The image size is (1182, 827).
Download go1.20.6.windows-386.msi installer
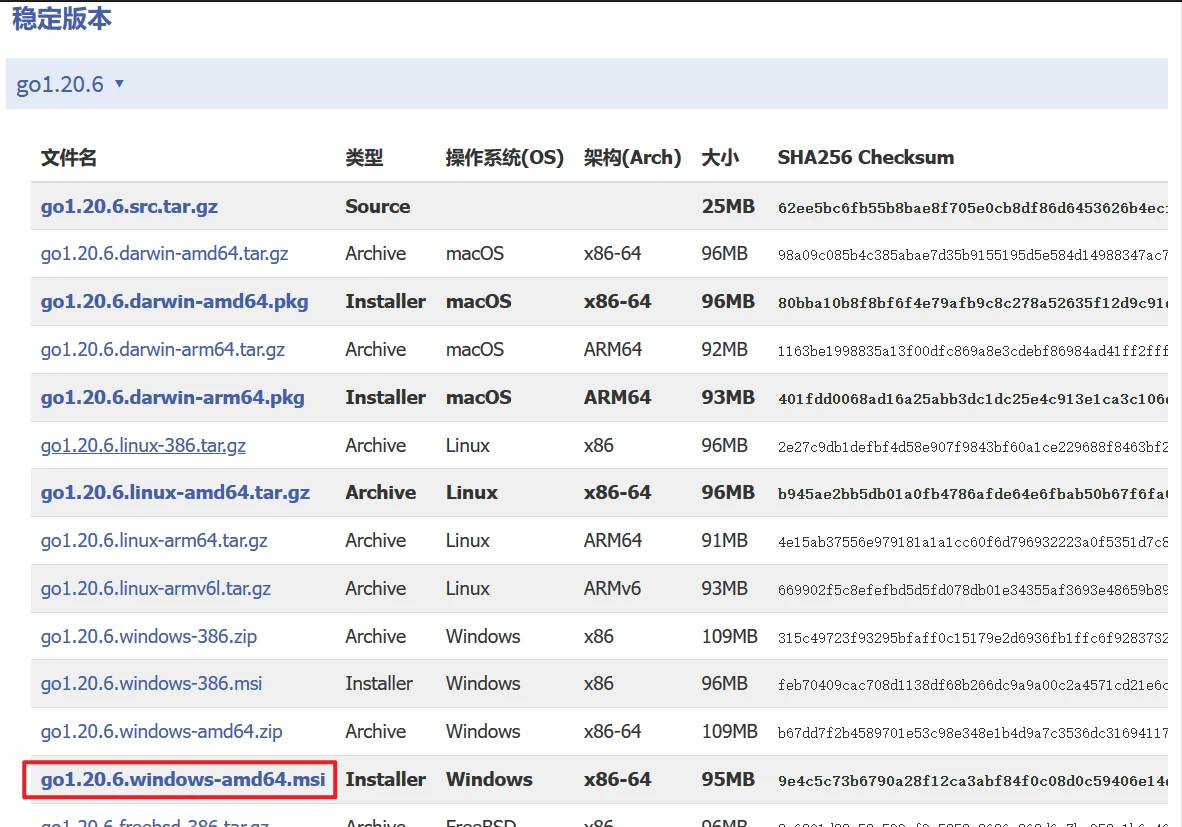pos(152,684)
